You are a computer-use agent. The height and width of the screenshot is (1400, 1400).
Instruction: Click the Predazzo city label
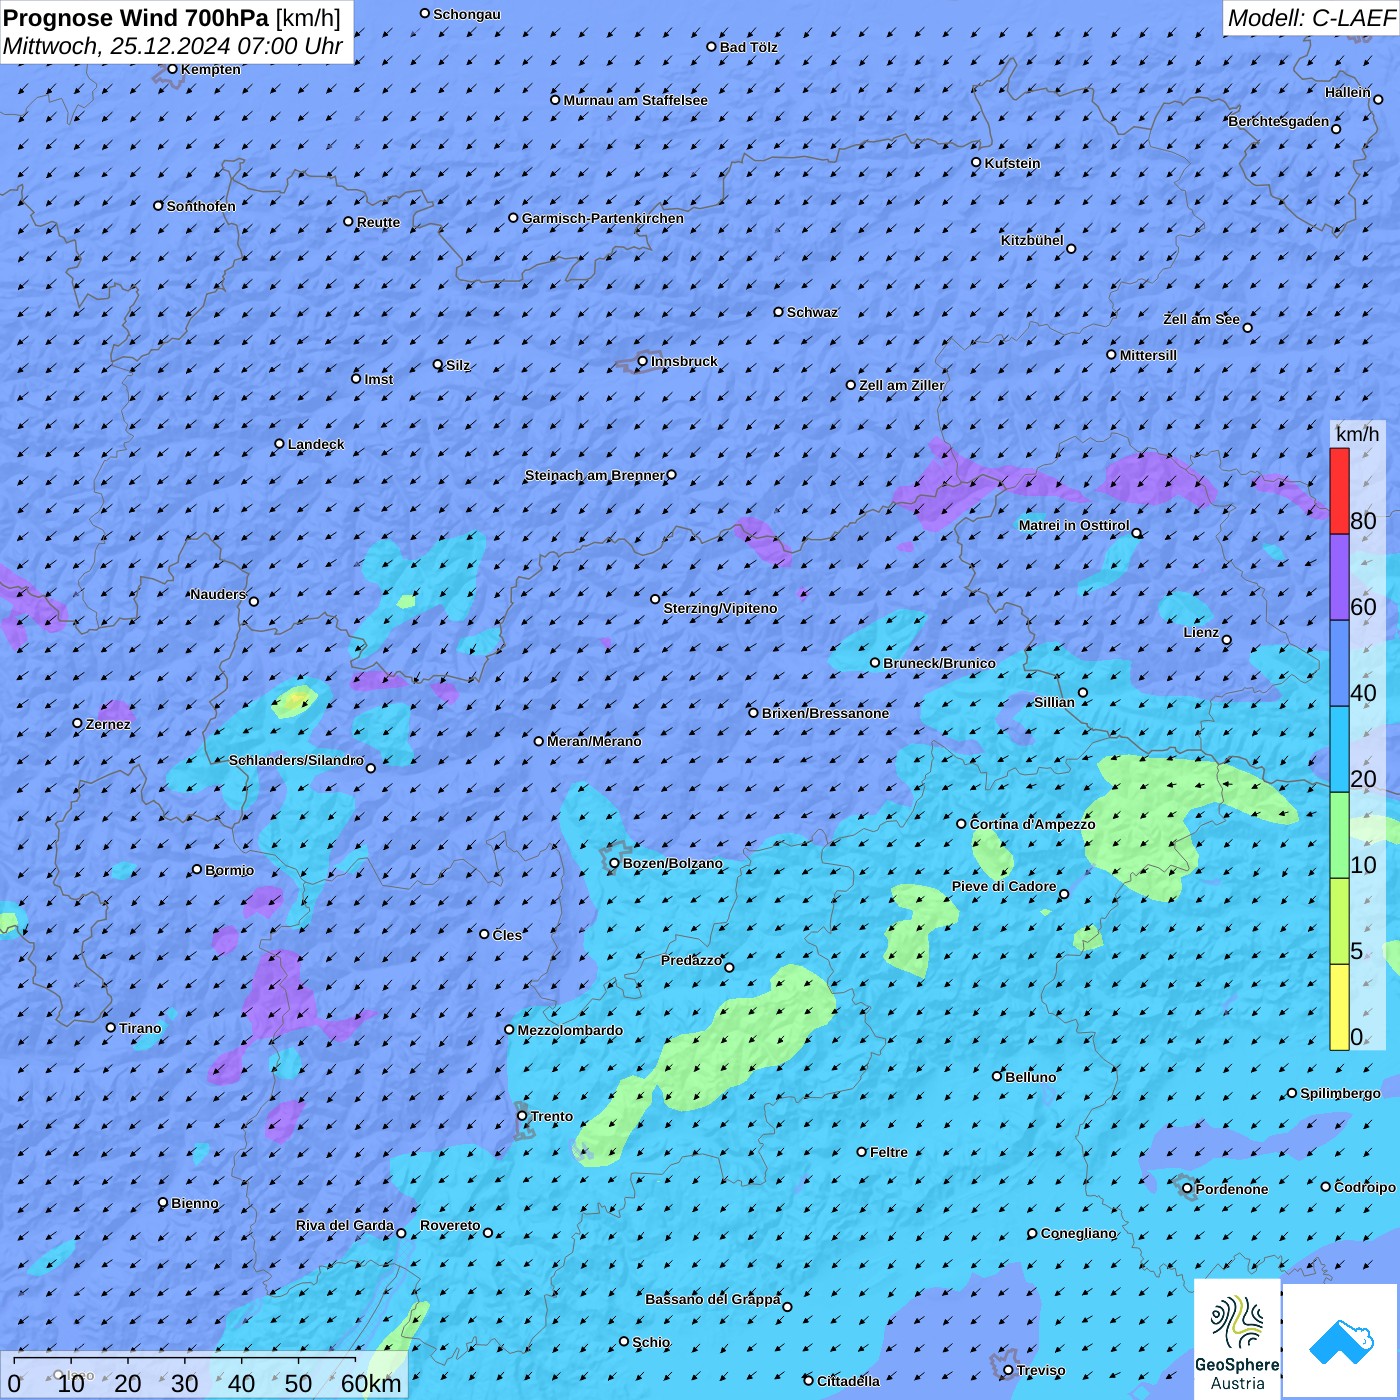pos(691,960)
